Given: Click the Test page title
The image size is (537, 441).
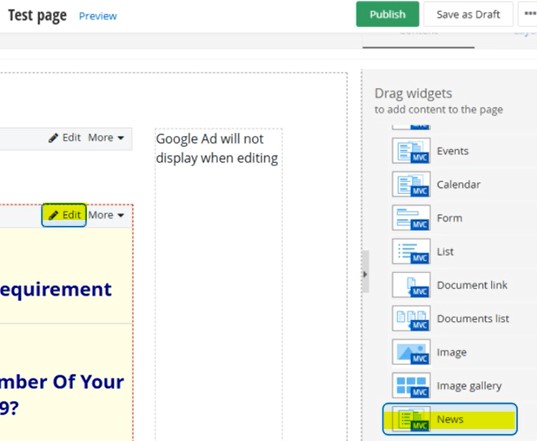Looking at the screenshot, I should tap(37, 15).
